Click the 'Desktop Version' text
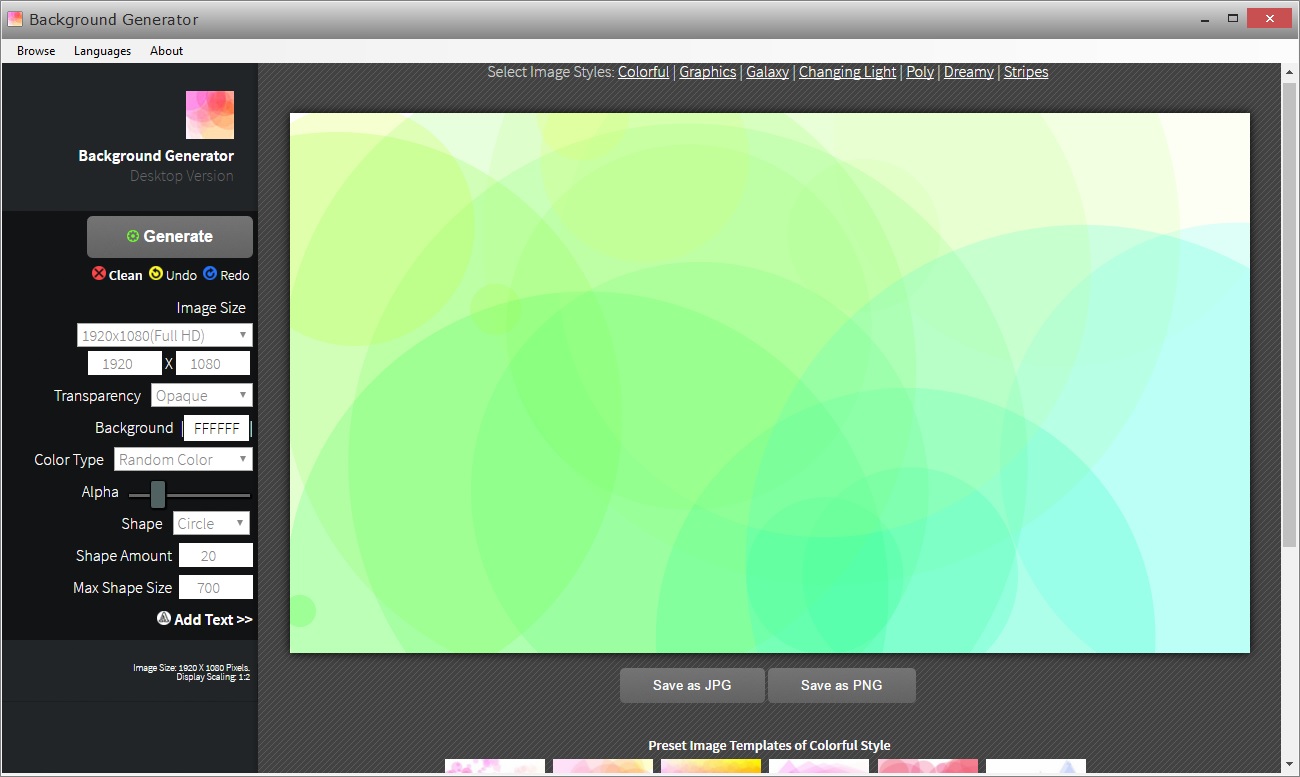 click(x=182, y=176)
